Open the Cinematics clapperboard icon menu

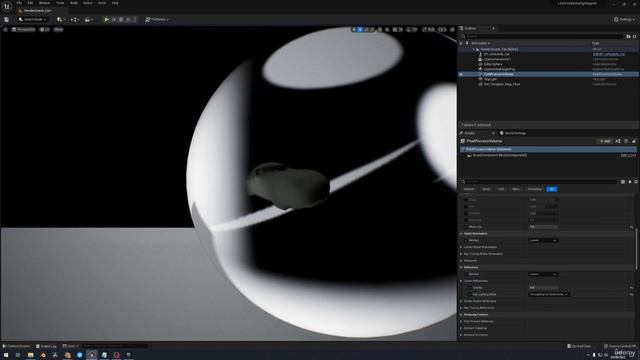point(88,20)
